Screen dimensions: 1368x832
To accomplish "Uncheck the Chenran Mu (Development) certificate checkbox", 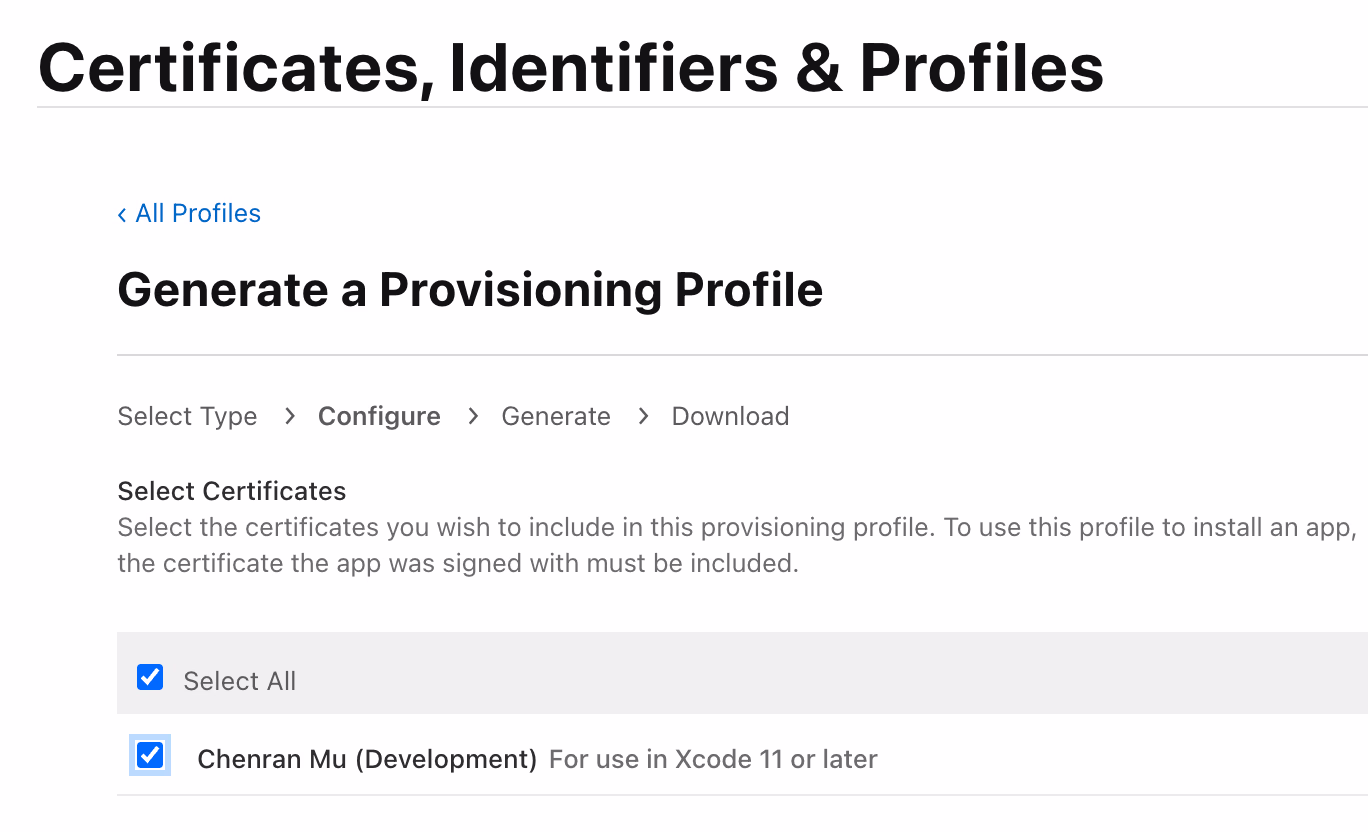I will (150, 755).
